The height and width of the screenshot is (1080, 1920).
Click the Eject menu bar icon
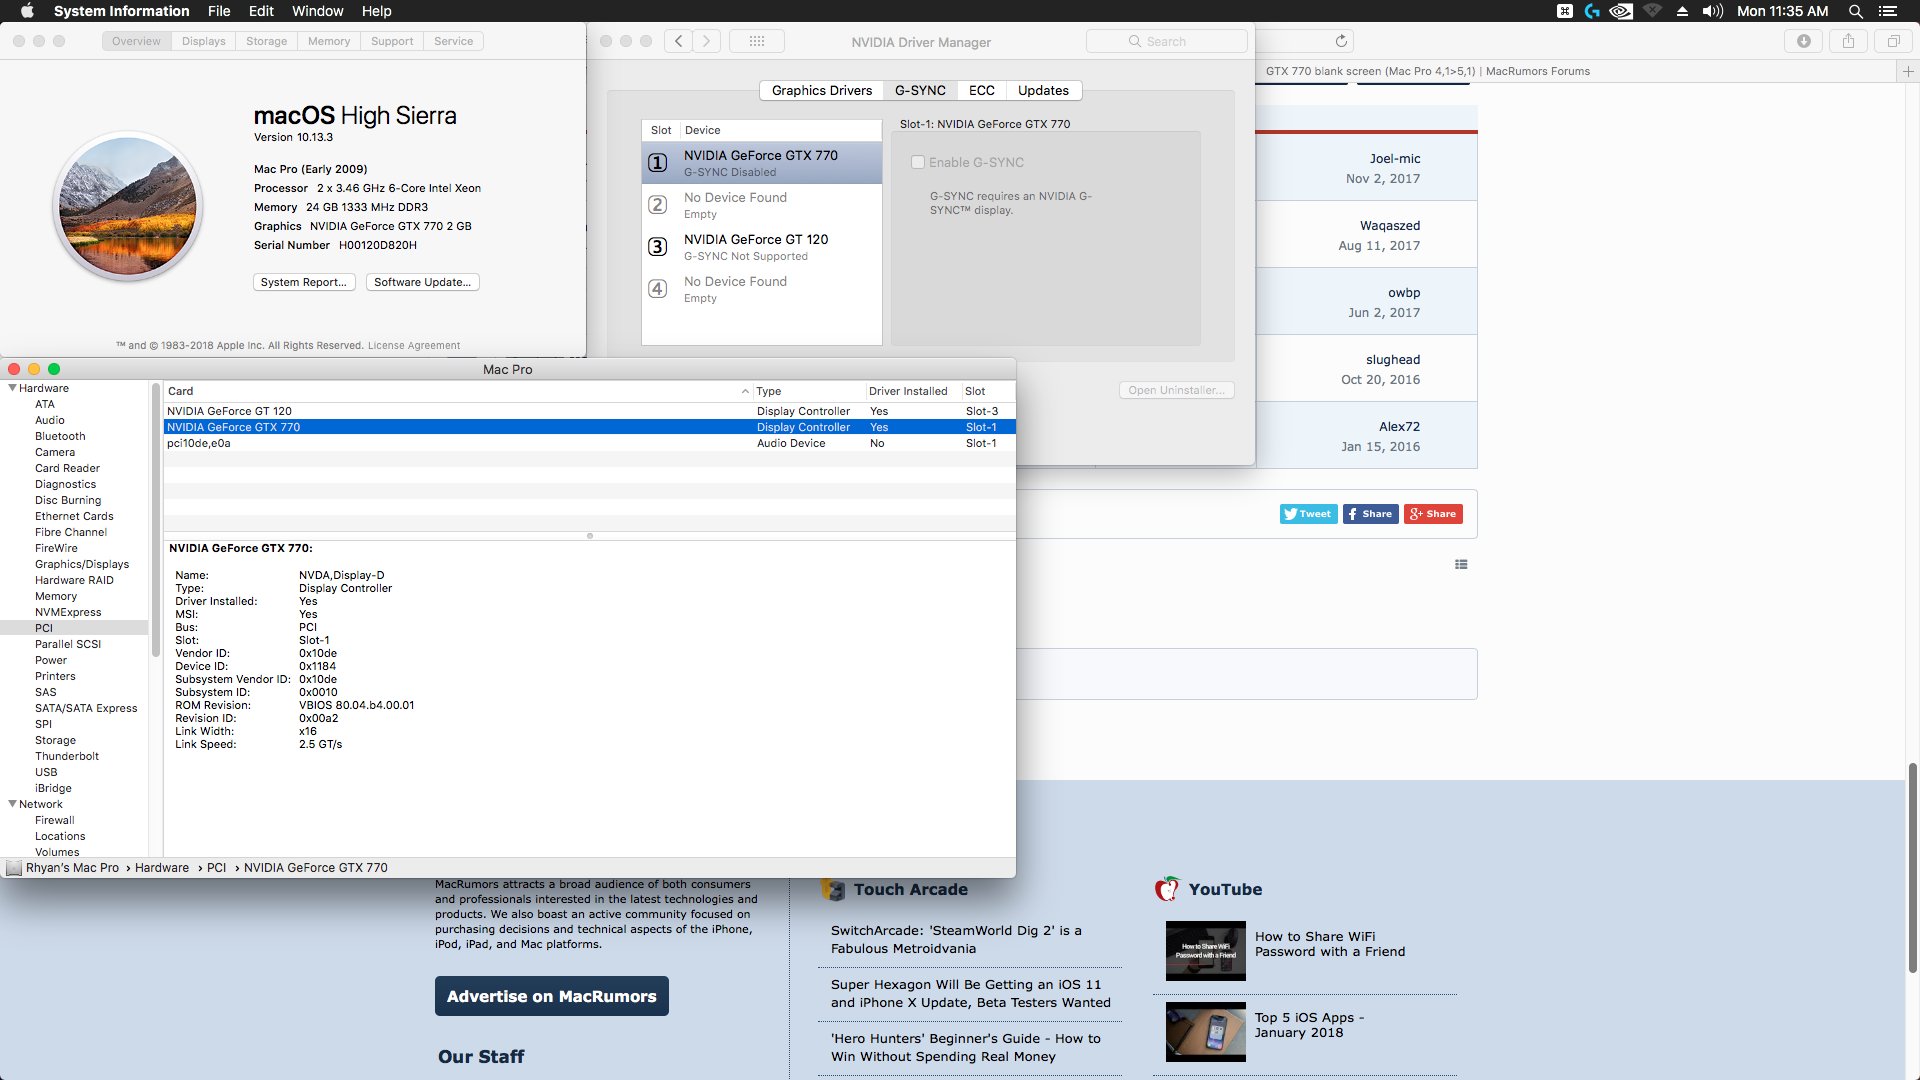click(1682, 11)
